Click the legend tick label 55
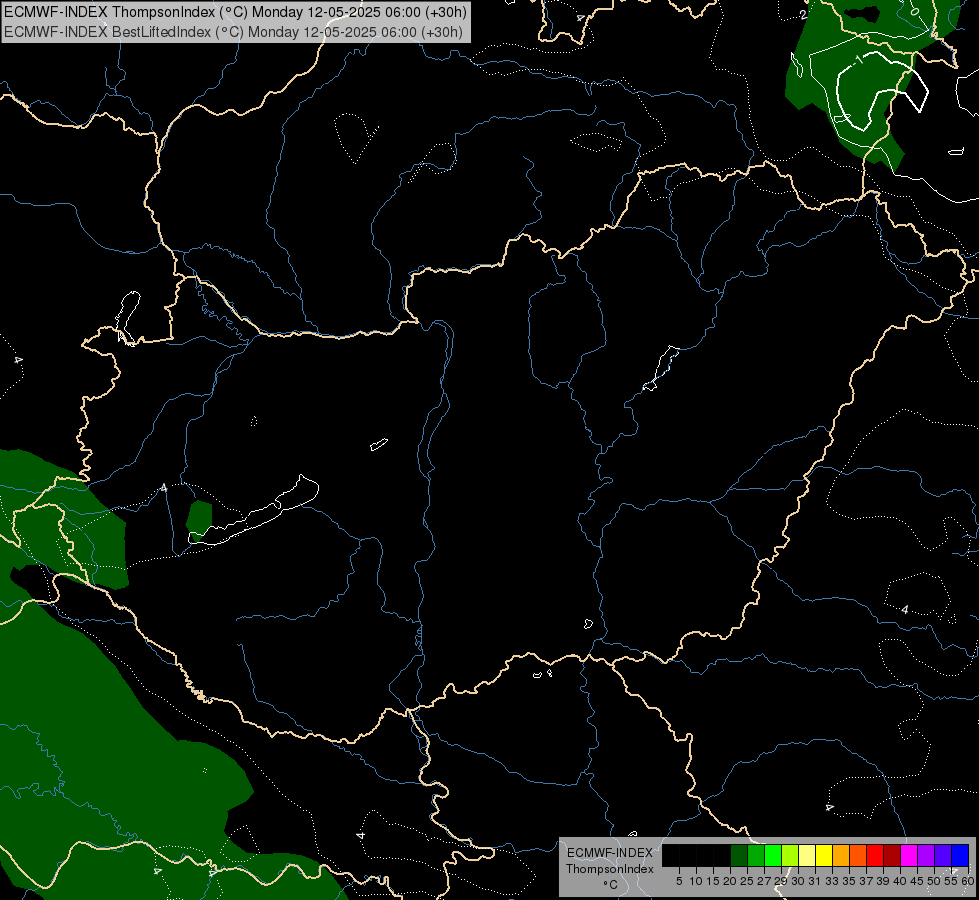Viewport: 979px width, 900px height. click(952, 881)
